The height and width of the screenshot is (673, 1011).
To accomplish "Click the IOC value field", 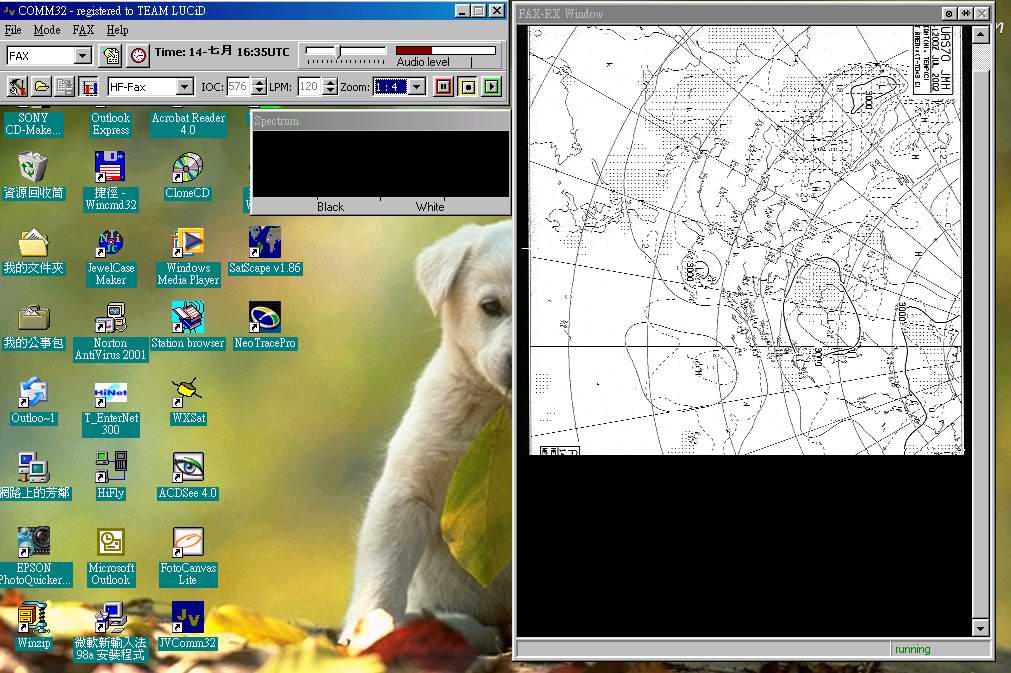I will [x=238, y=86].
